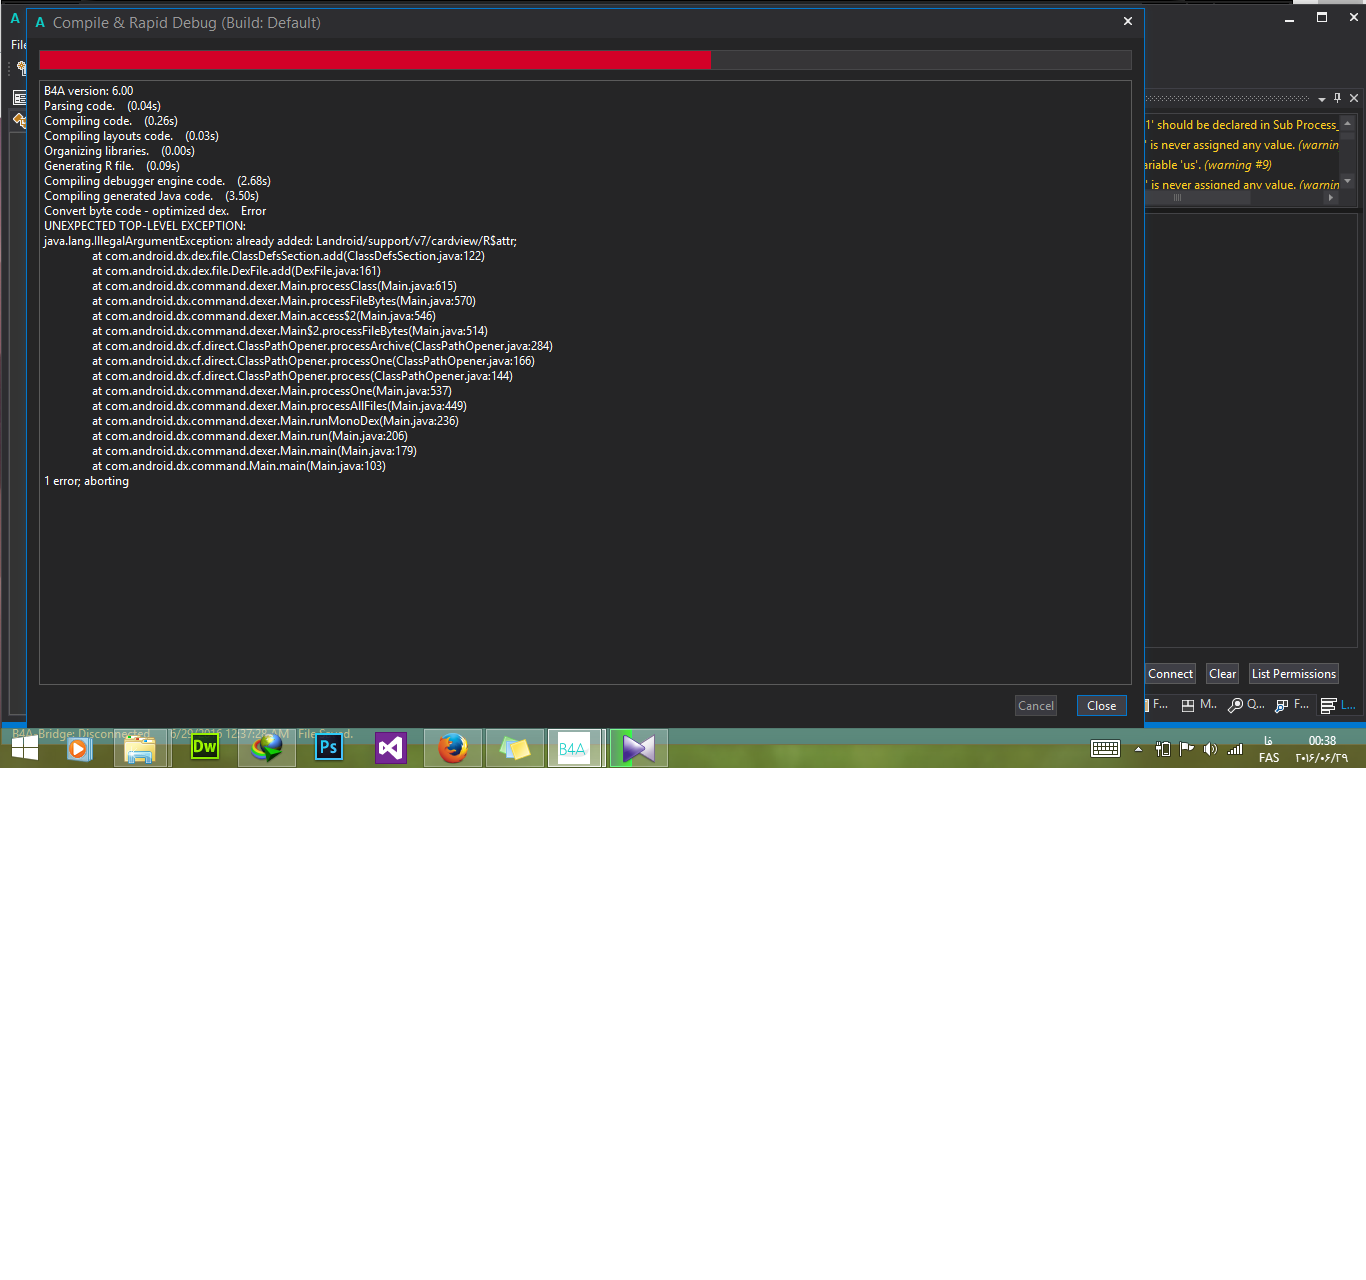Viewport: 1366px width, 1280px height.
Task: Pin the Logs panel with pushpin icon
Action: [1337, 98]
